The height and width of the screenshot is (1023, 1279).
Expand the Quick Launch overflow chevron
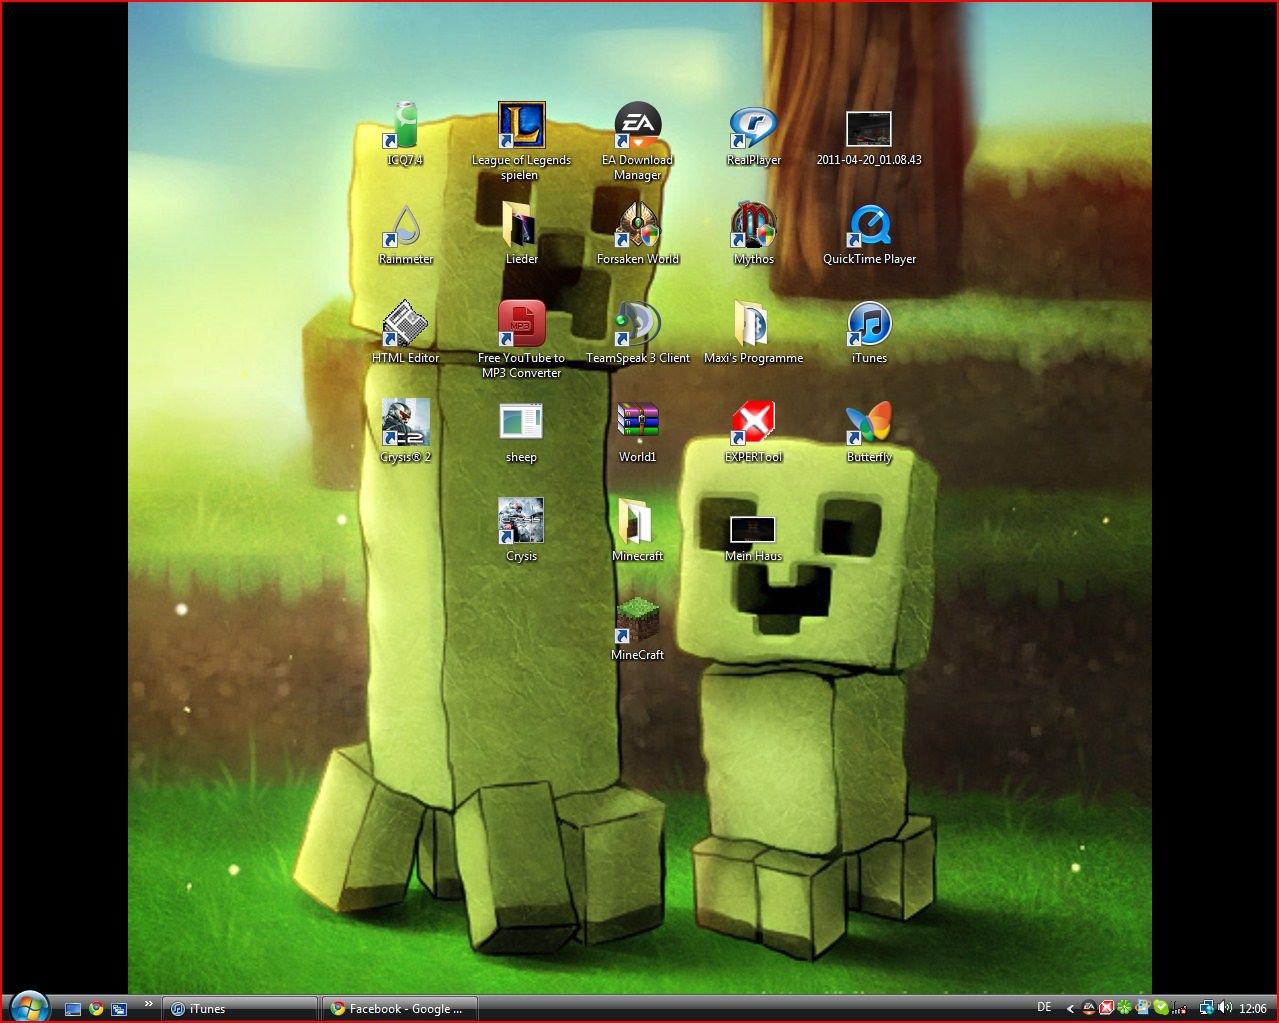pyautogui.click(x=149, y=1004)
